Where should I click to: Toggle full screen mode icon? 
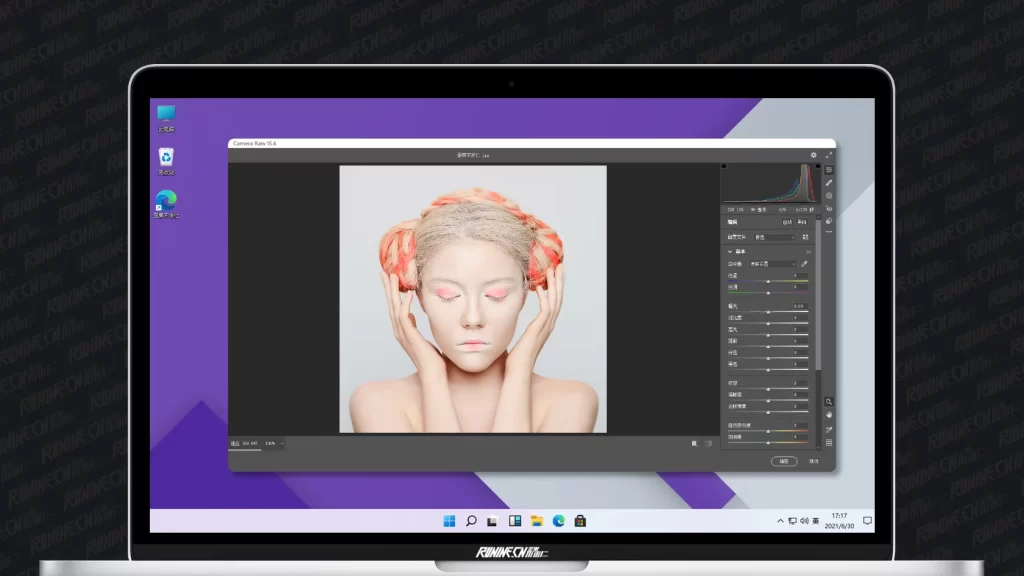pyautogui.click(x=828, y=155)
